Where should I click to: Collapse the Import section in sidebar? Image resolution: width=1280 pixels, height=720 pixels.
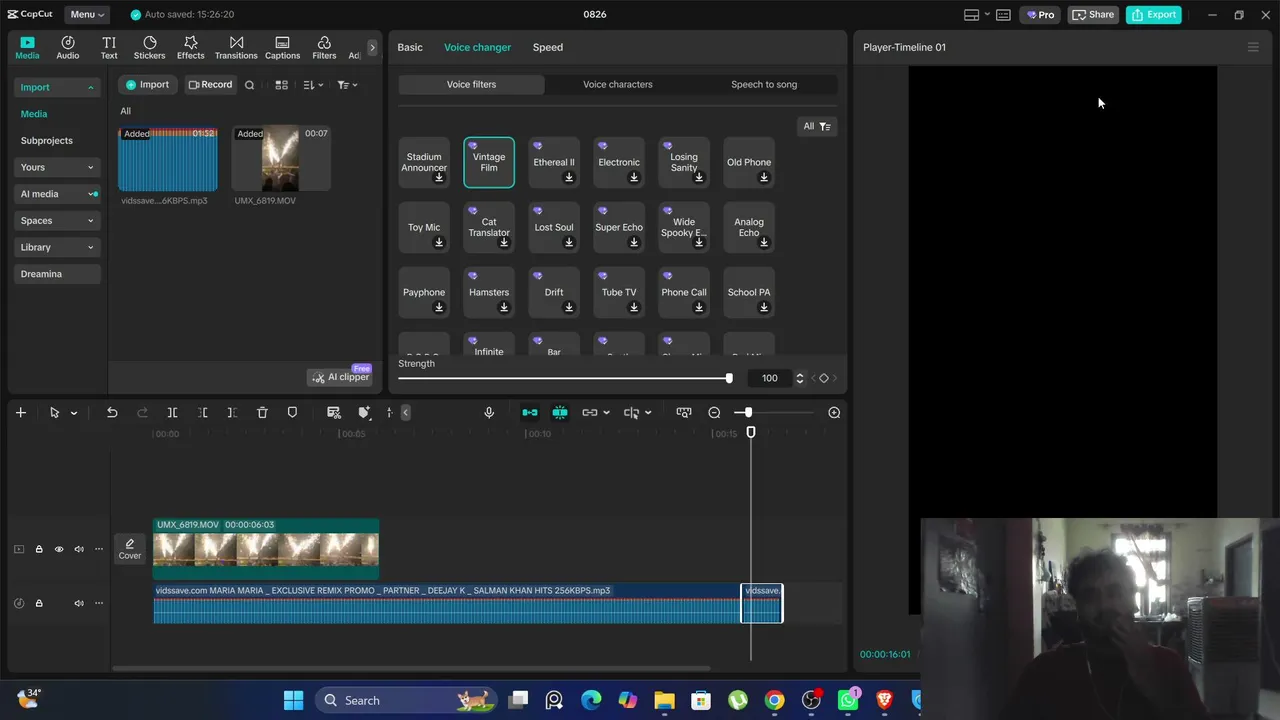[90, 88]
